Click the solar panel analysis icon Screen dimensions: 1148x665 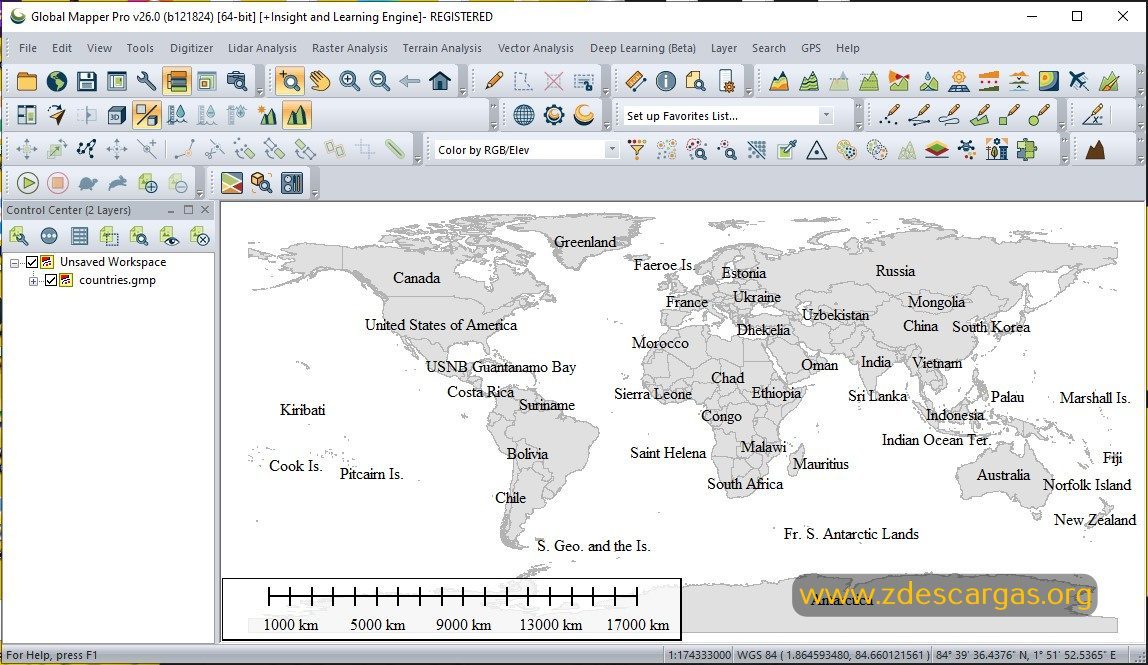958,81
